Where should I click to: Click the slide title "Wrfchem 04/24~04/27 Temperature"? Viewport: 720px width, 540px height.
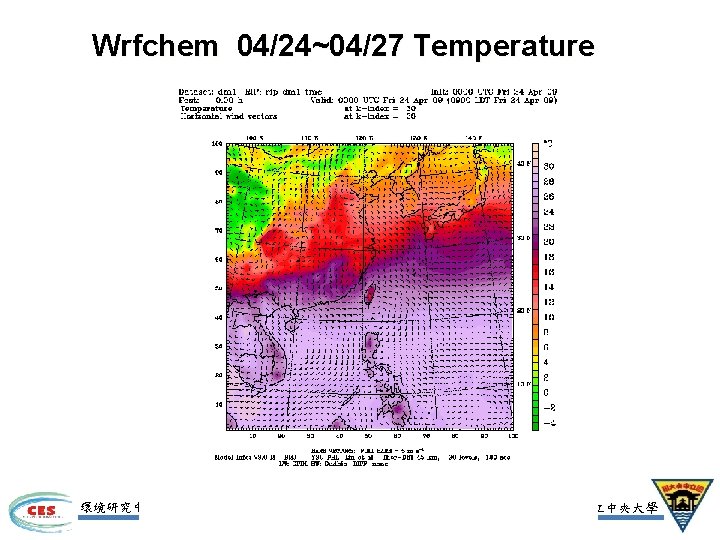(x=343, y=46)
